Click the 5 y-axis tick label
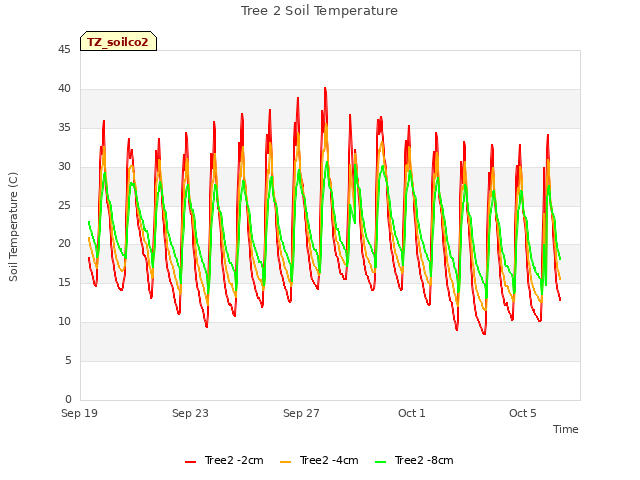Viewport: 640px width, 480px height. tap(68, 360)
